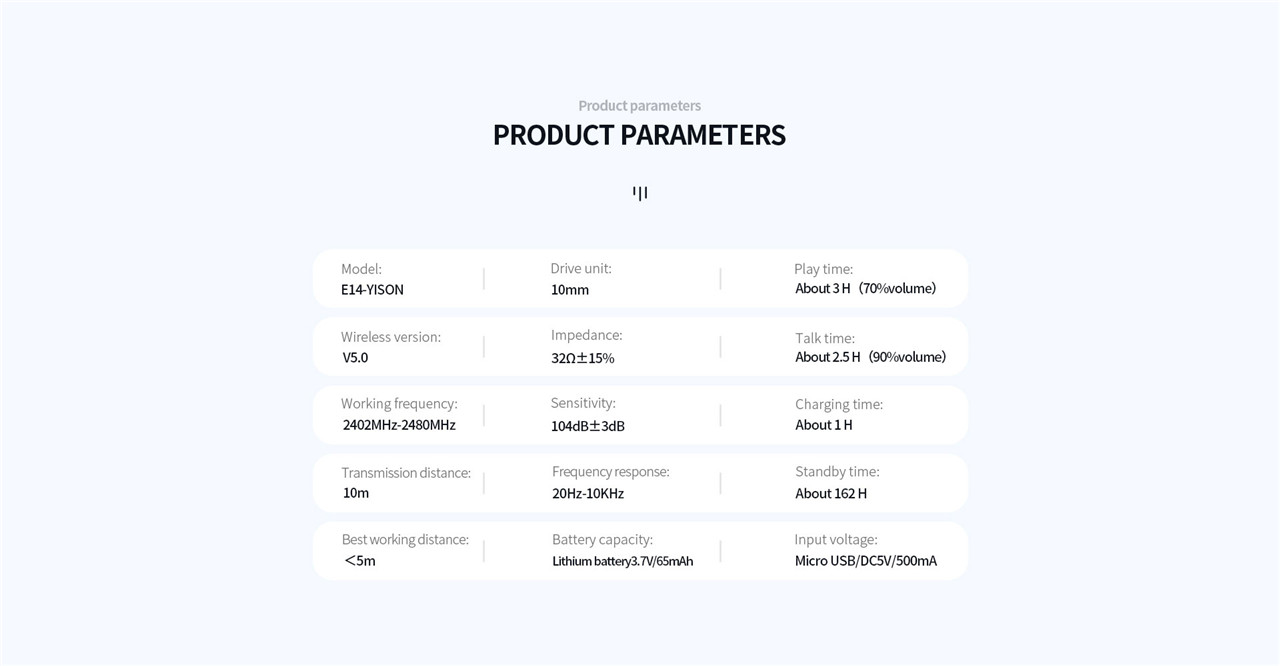The image size is (1280, 666).
Task: Select Transmission distance 10m value
Action: pyautogui.click(x=355, y=493)
